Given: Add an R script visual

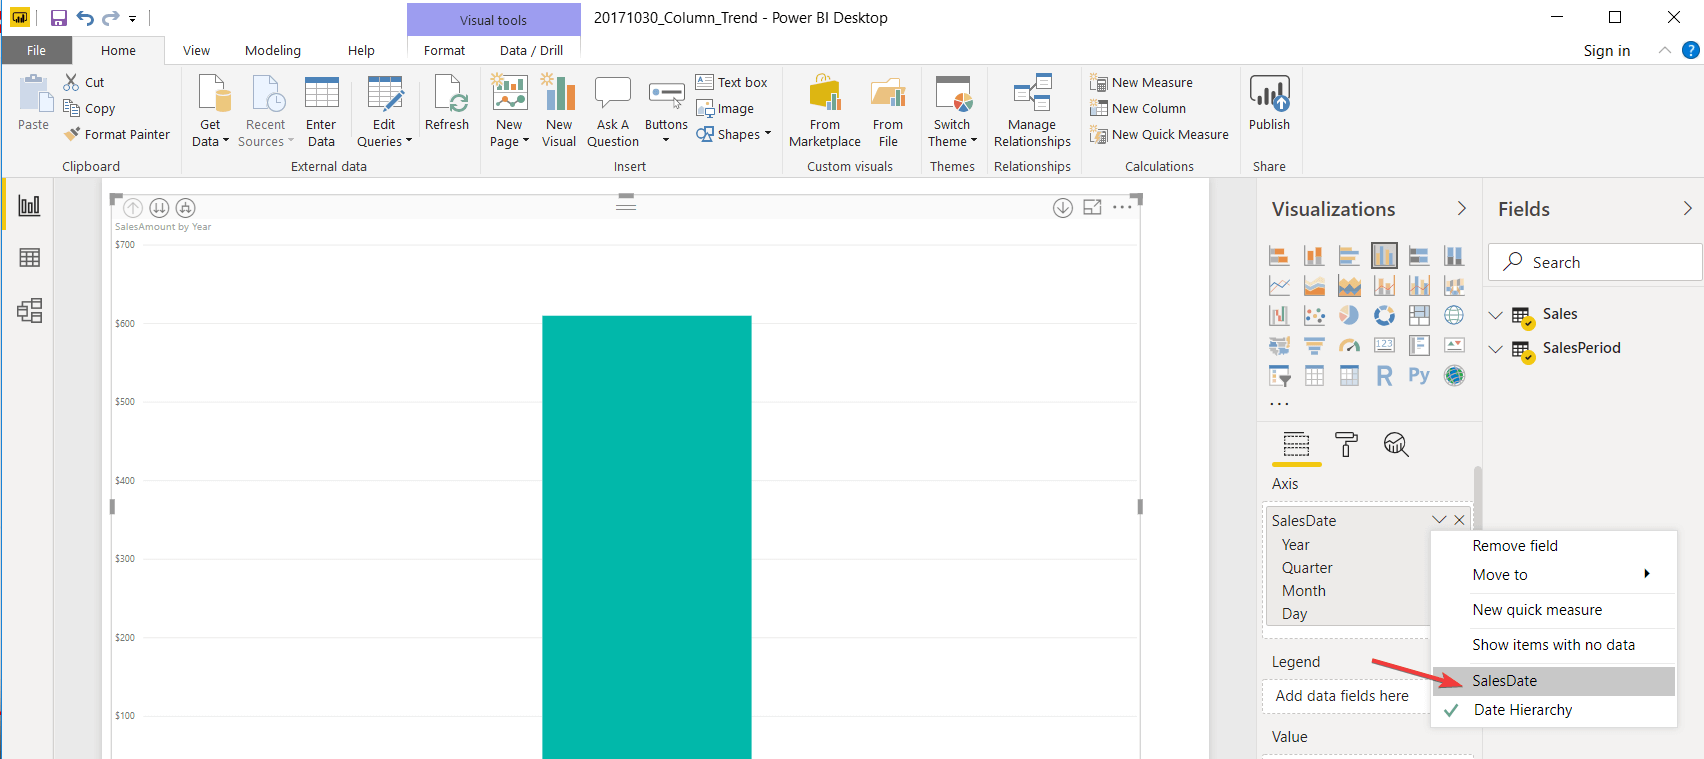Looking at the screenshot, I should click(x=1384, y=376).
